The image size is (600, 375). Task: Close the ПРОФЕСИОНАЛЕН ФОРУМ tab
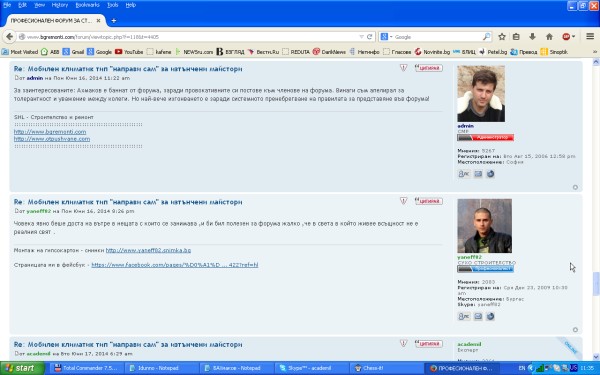click(x=98, y=20)
